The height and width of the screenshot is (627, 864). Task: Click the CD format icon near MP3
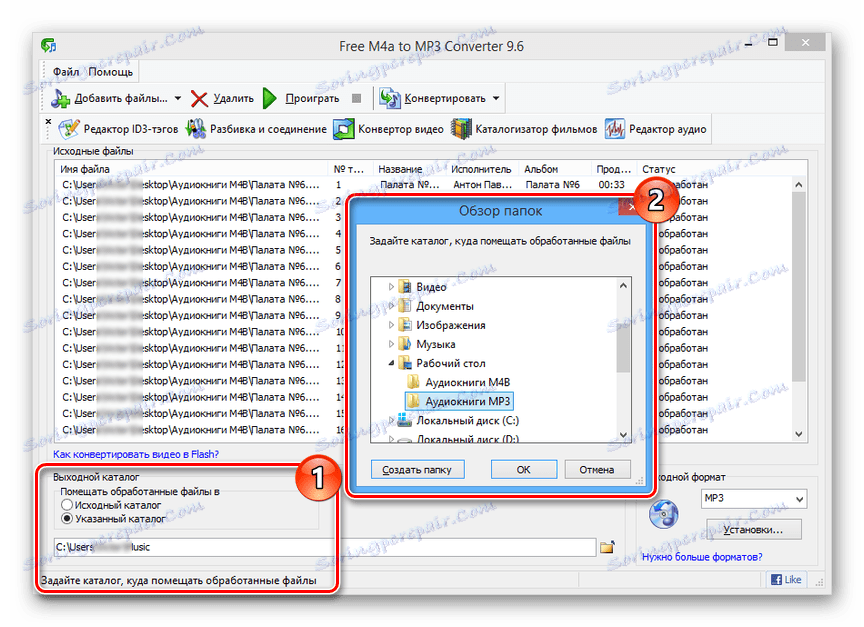coord(664,514)
